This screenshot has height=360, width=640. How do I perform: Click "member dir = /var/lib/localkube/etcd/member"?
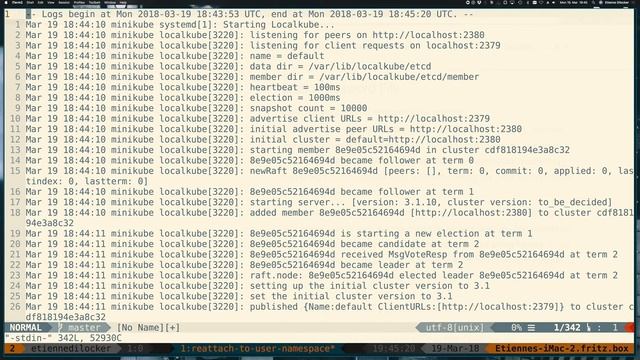click(364, 77)
